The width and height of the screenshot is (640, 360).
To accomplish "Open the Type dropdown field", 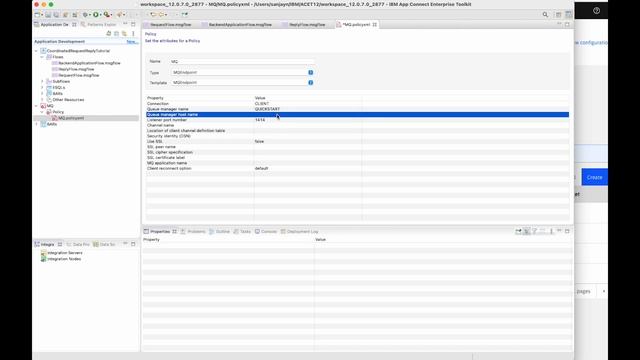I will 239,72.
